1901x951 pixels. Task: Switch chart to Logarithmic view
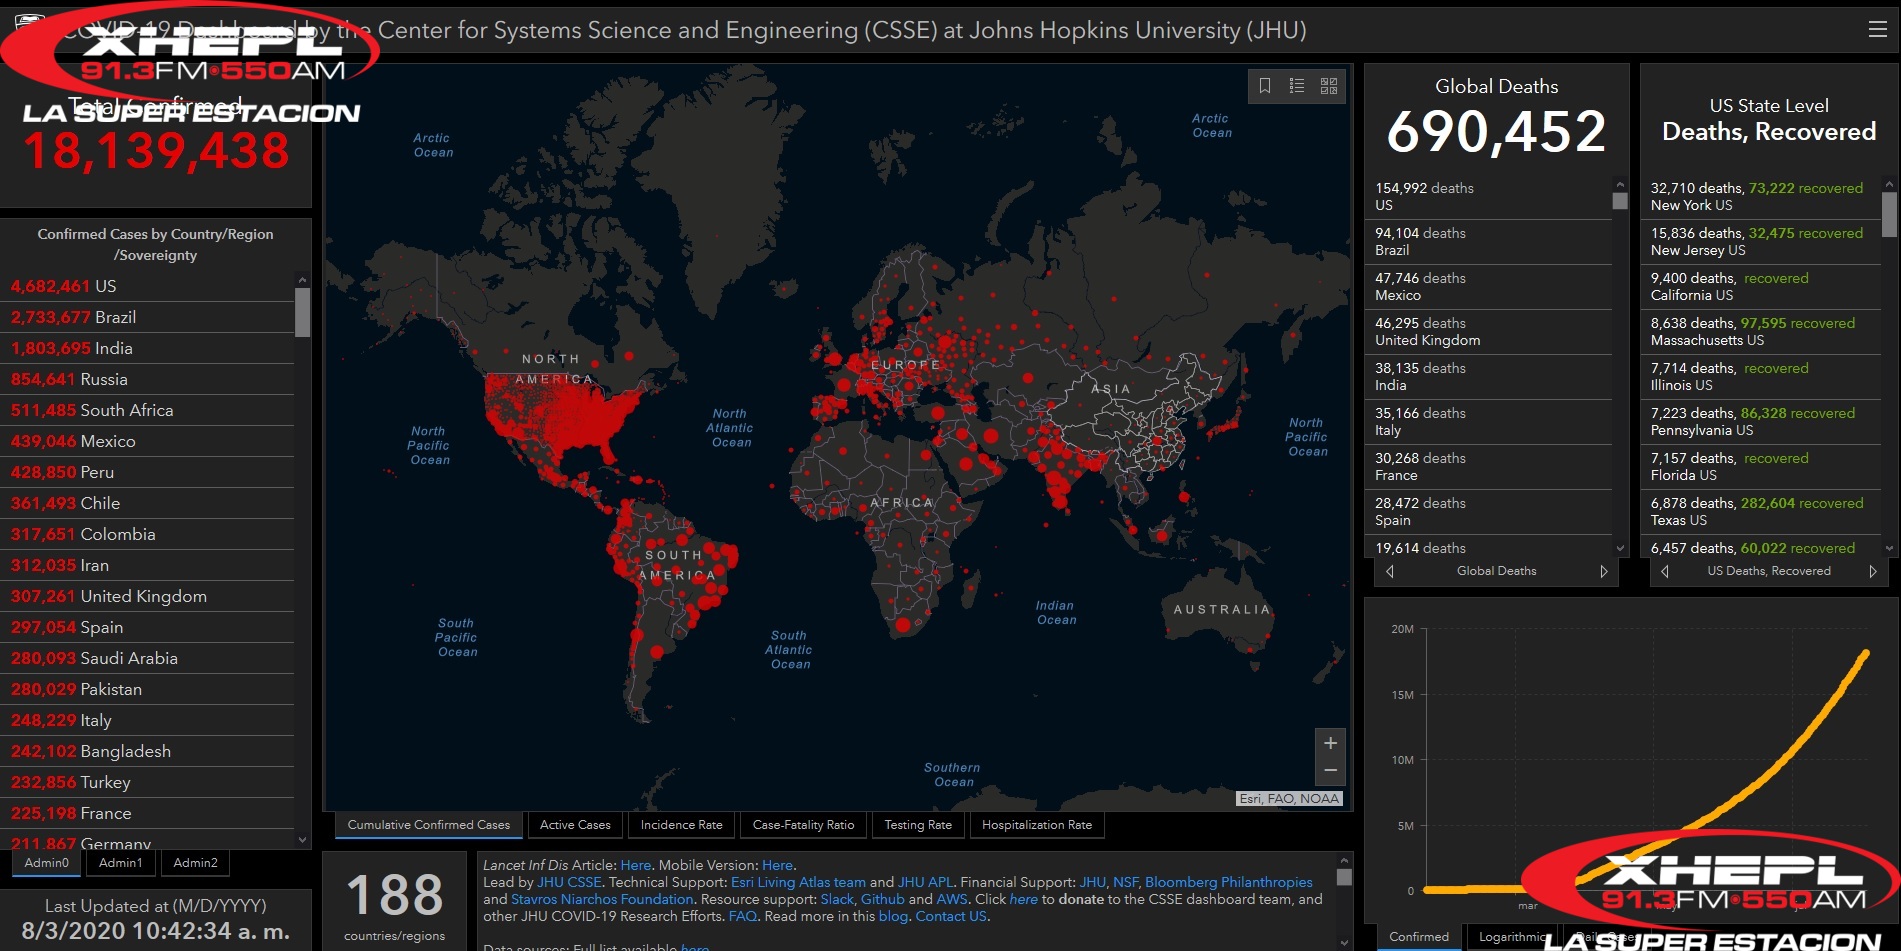pos(1511,937)
